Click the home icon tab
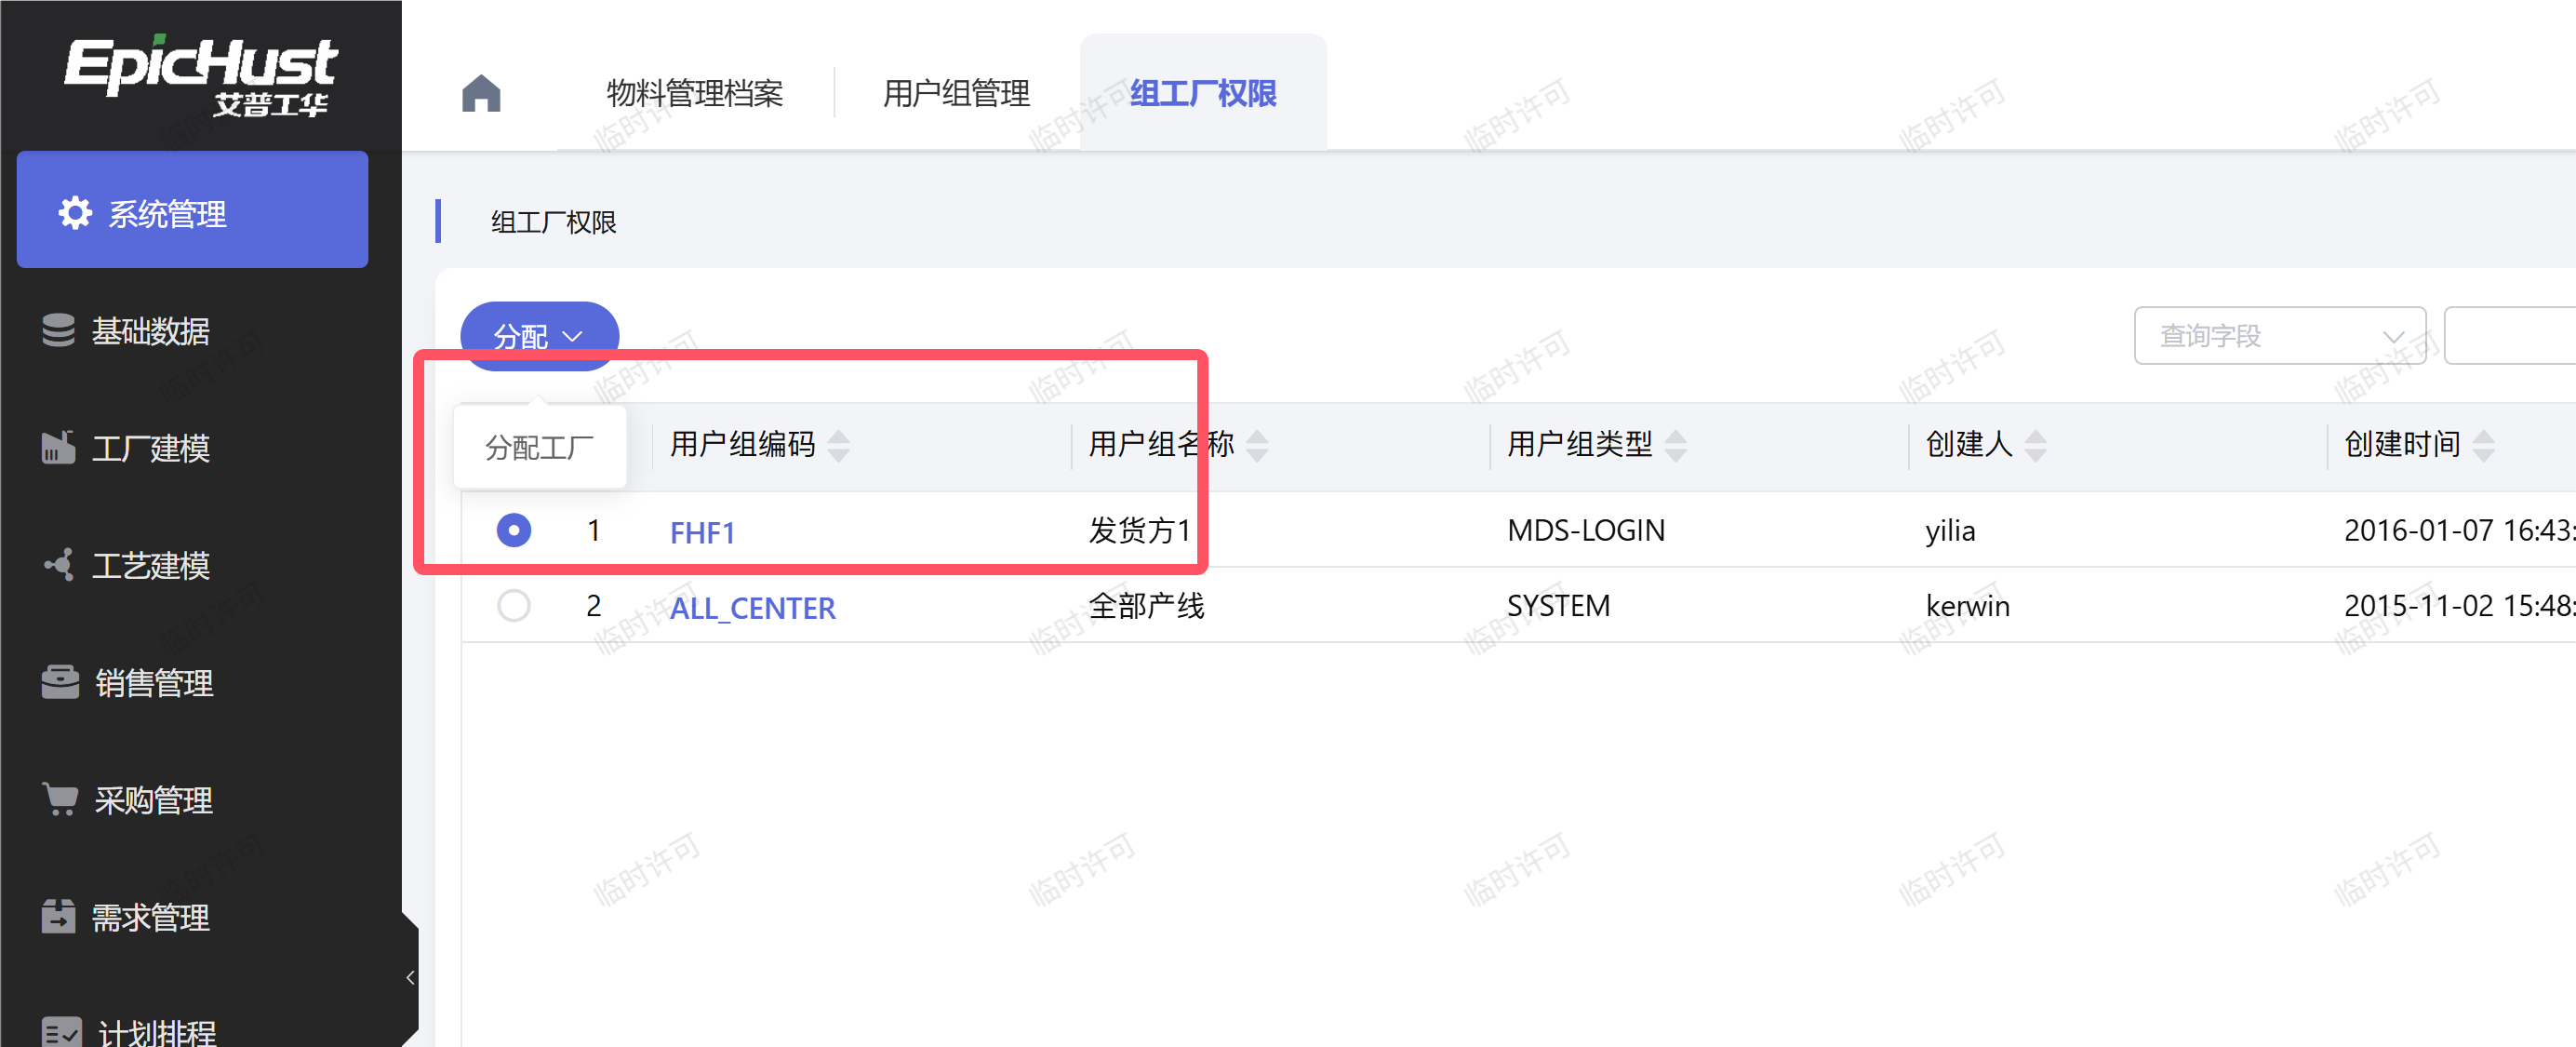 pyautogui.click(x=481, y=94)
